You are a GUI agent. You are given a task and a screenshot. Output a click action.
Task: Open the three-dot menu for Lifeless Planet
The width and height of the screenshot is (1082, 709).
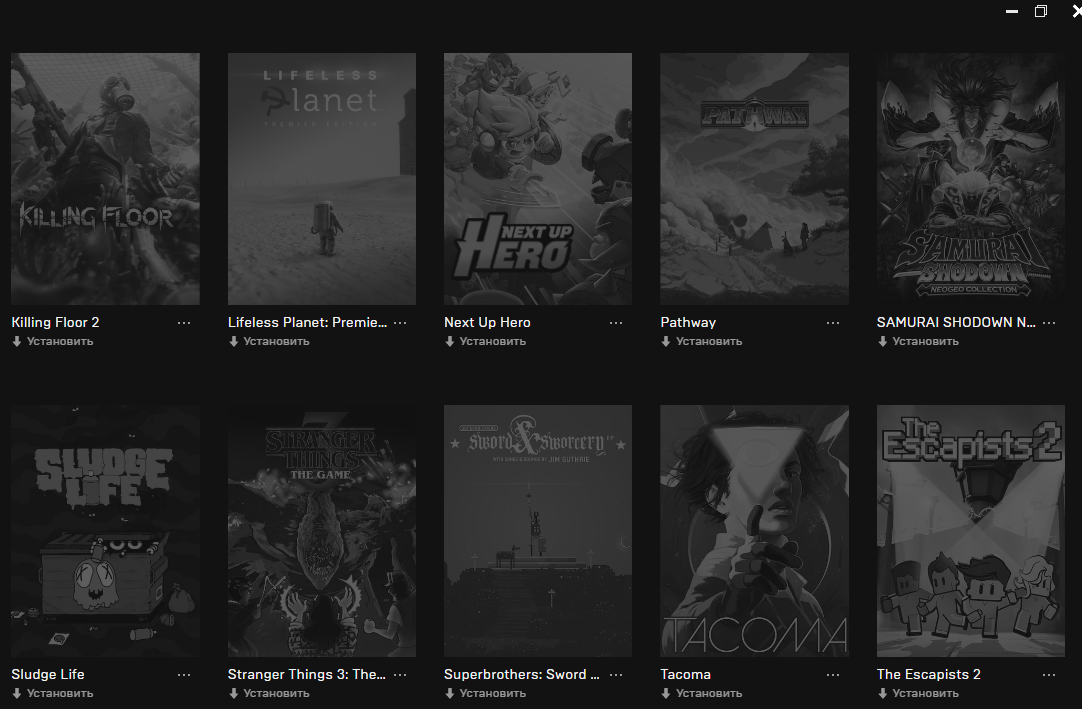(x=400, y=323)
